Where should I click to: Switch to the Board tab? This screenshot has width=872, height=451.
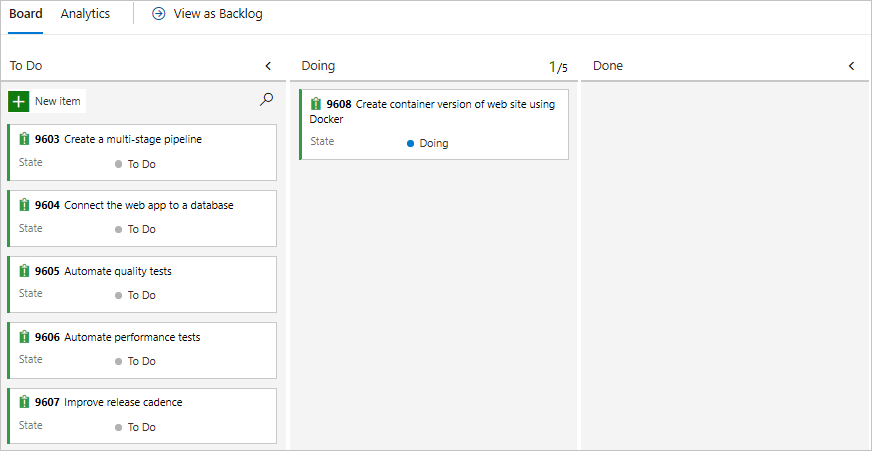(26, 15)
